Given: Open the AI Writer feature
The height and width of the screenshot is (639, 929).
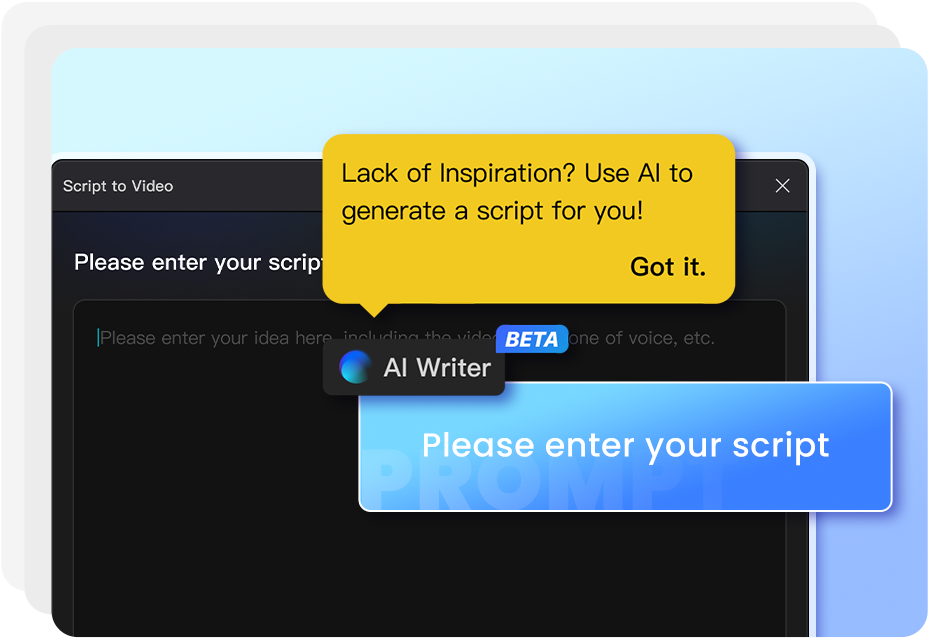Looking at the screenshot, I should point(414,367).
